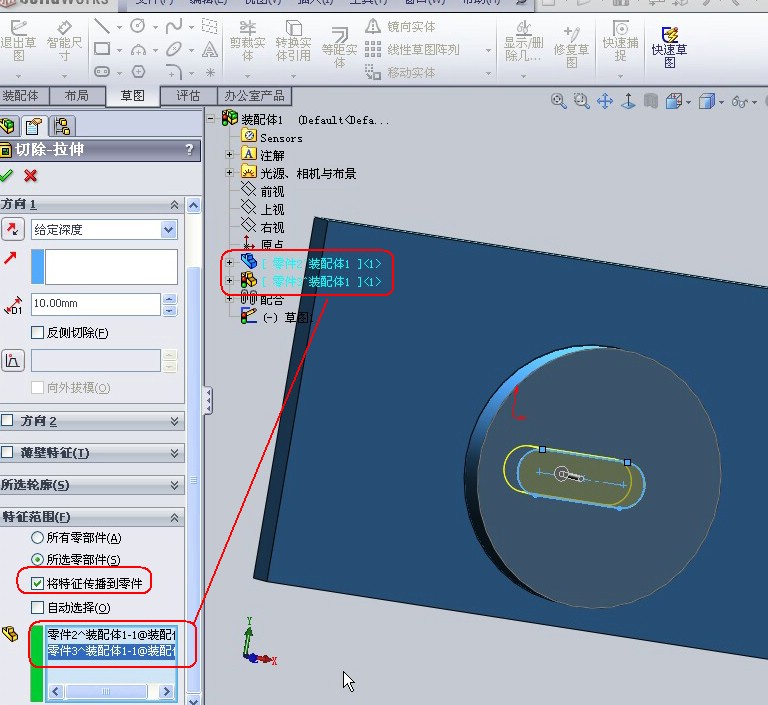Select the Circle sketch tool
The width and height of the screenshot is (768, 705).
[138, 25]
